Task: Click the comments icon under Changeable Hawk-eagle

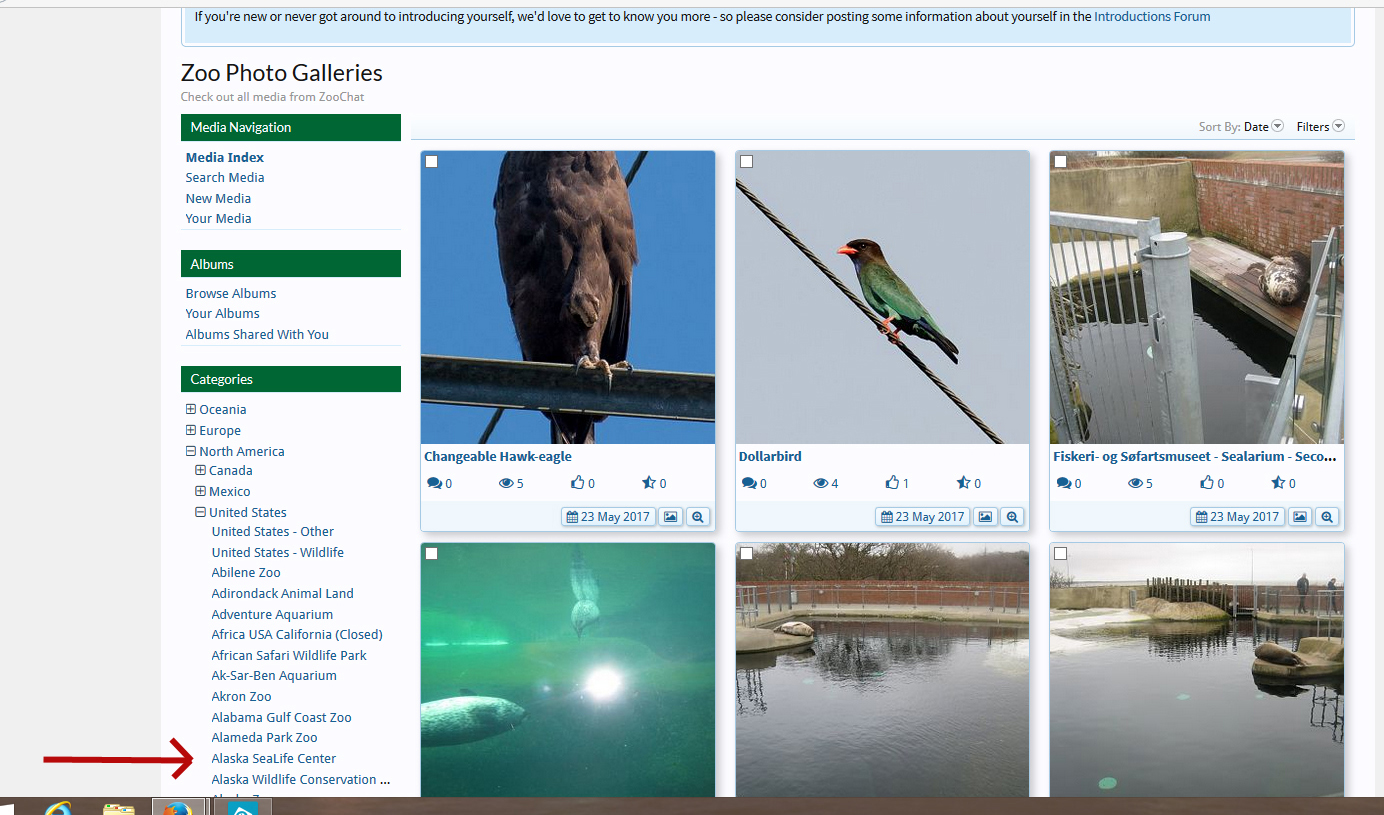Action: click(434, 483)
